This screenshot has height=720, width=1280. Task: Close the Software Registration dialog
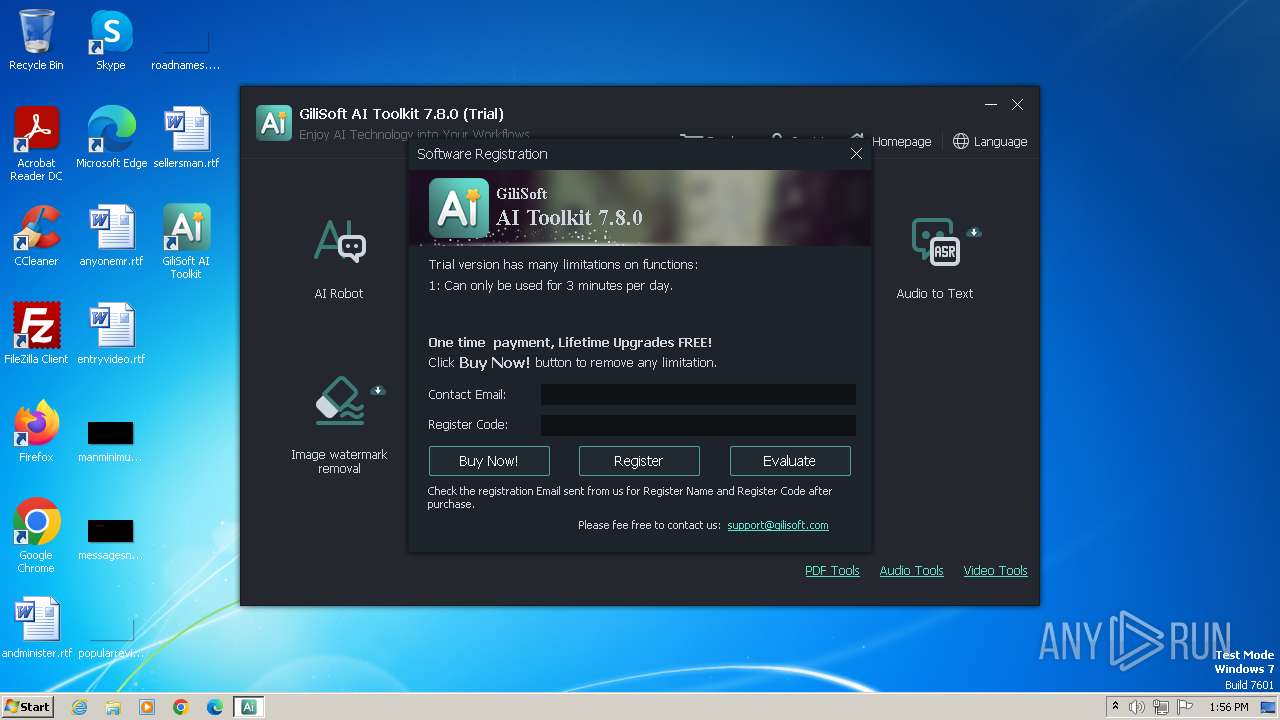pos(856,154)
